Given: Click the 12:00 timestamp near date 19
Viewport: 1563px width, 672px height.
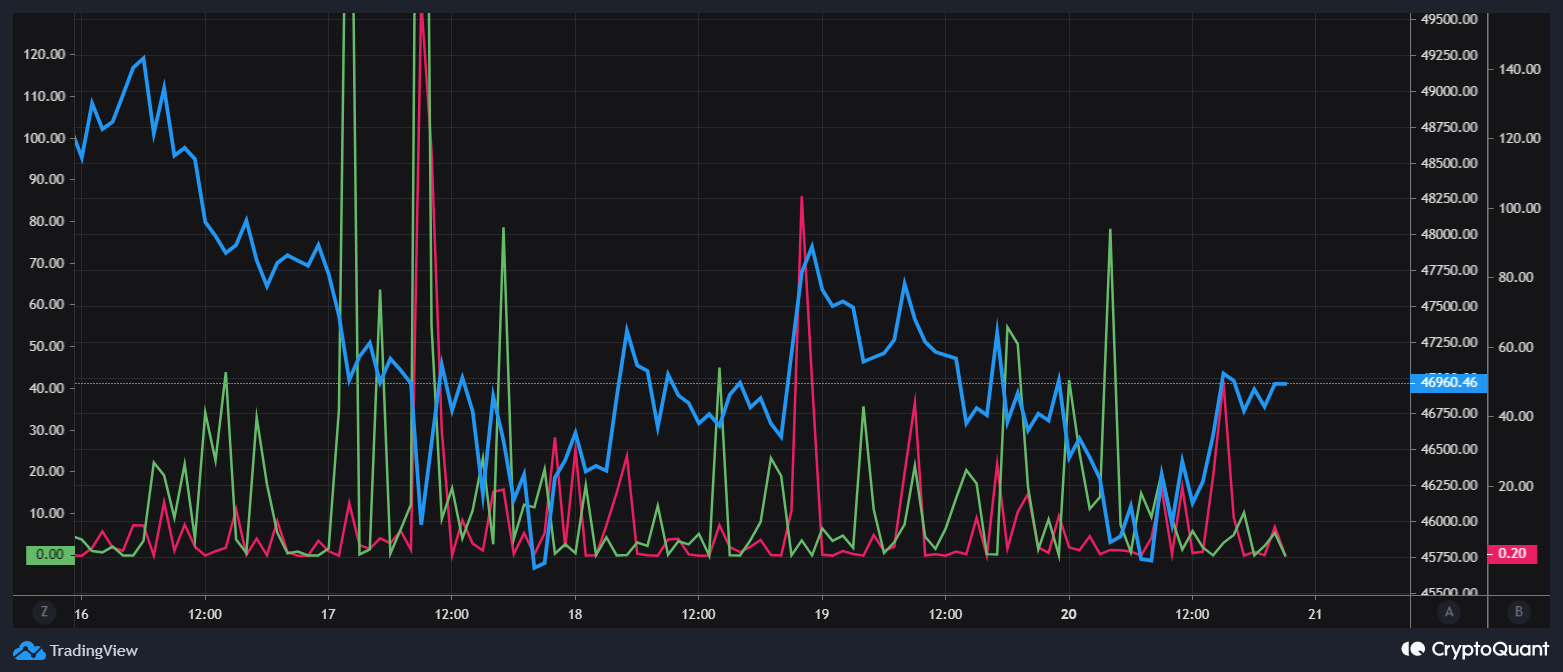Looking at the screenshot, I should 945,615.
